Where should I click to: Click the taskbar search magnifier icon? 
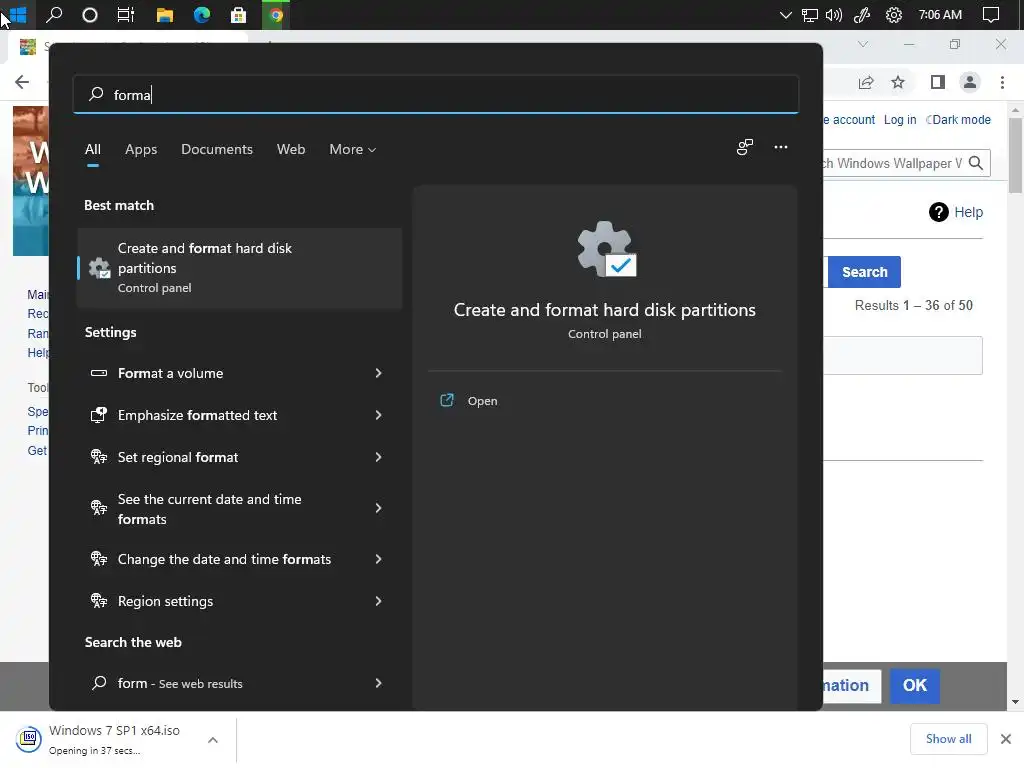[54, 14]
